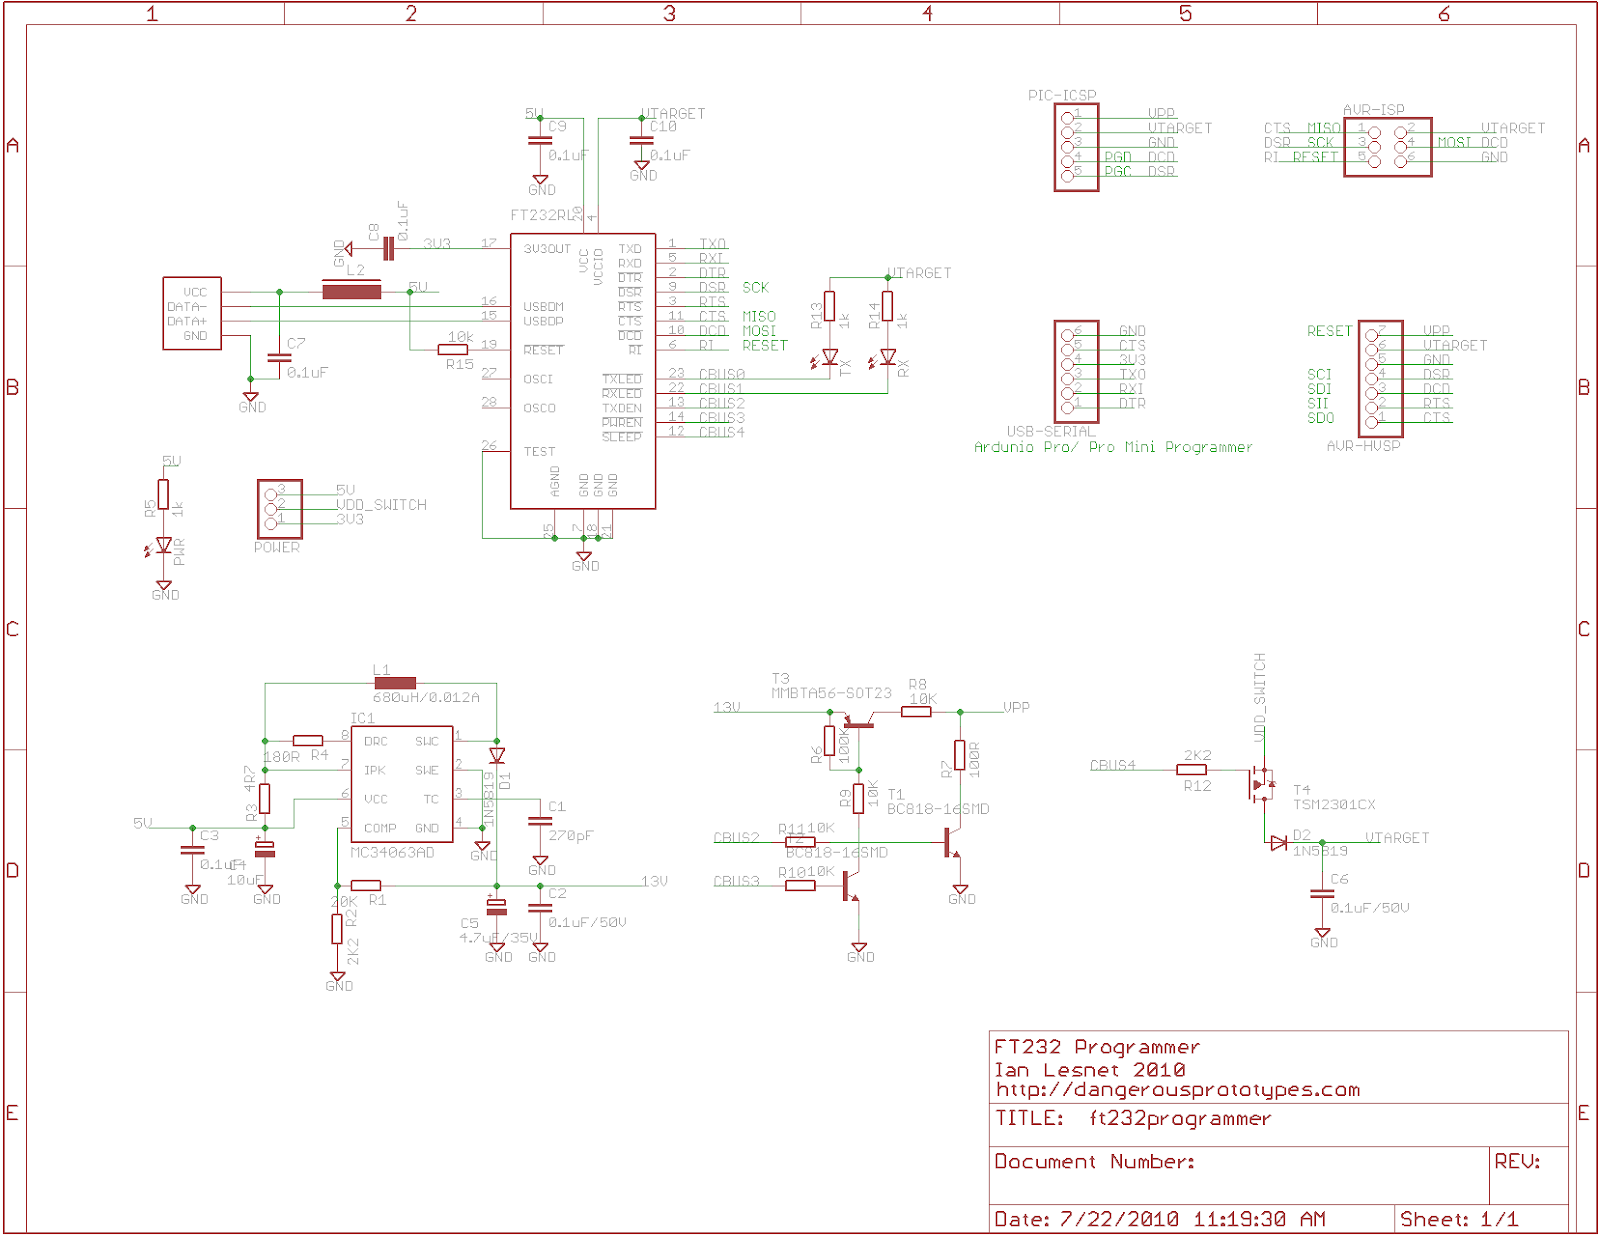Click the T1 transistor symbol near R7
The width and height of the screenshot is (1600, 1238).
click(x=951, y=843)
